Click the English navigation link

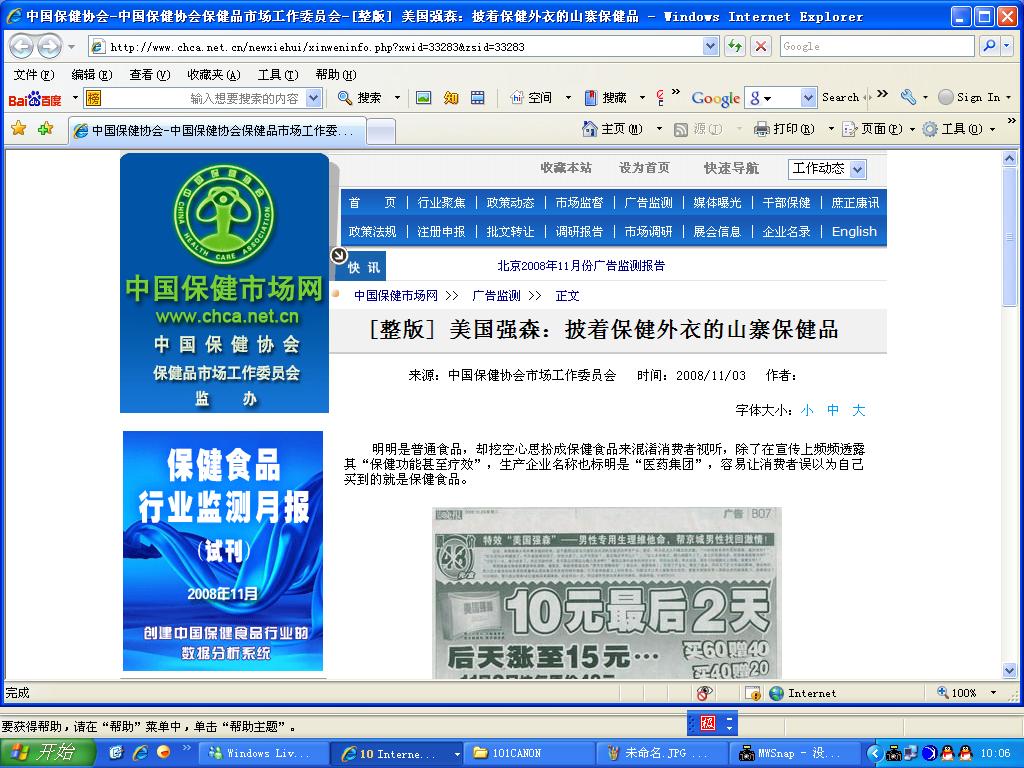(854, 231)
